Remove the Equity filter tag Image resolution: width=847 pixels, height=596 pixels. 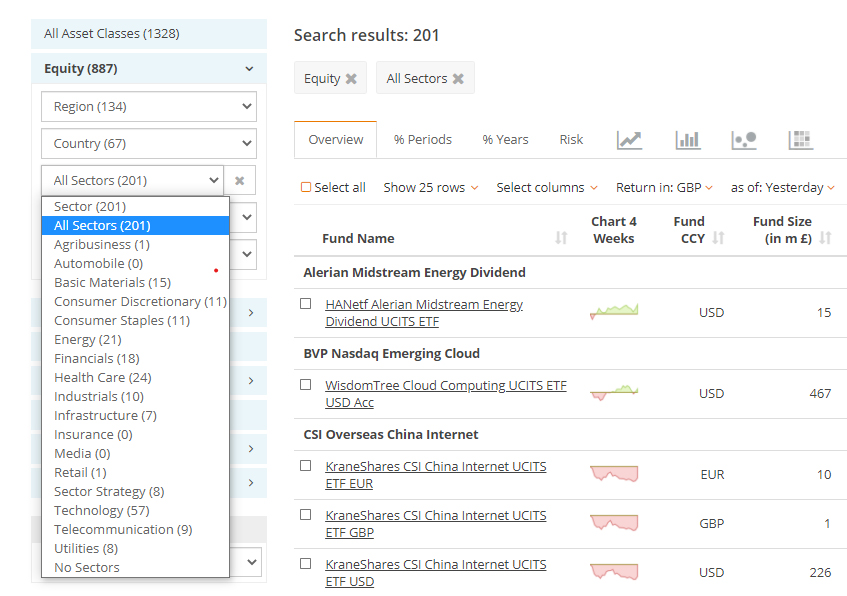(351, 79)
